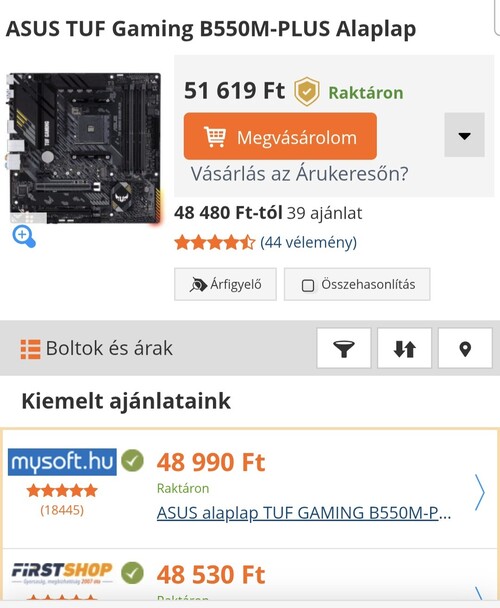
Task: Click the Árfigyelő price watch button
Action: click(x=225, y=284)
